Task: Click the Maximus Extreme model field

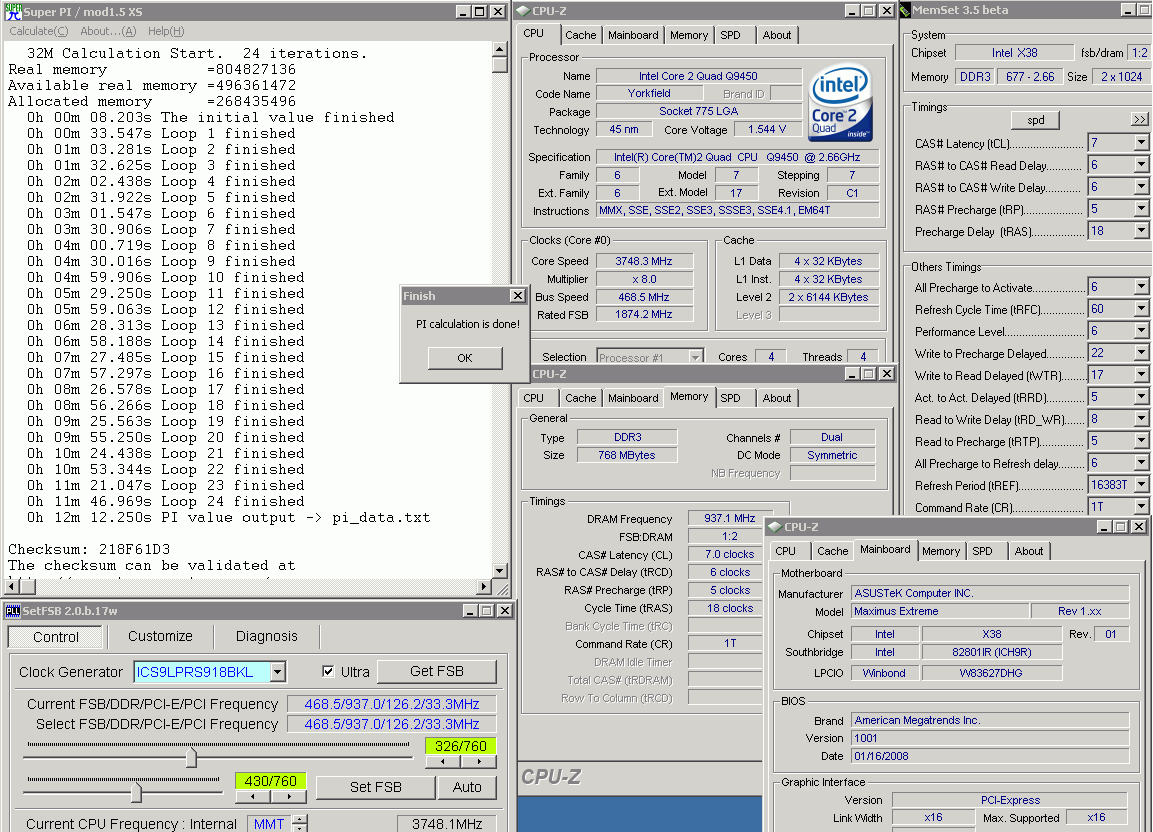Action: [940, 611]
